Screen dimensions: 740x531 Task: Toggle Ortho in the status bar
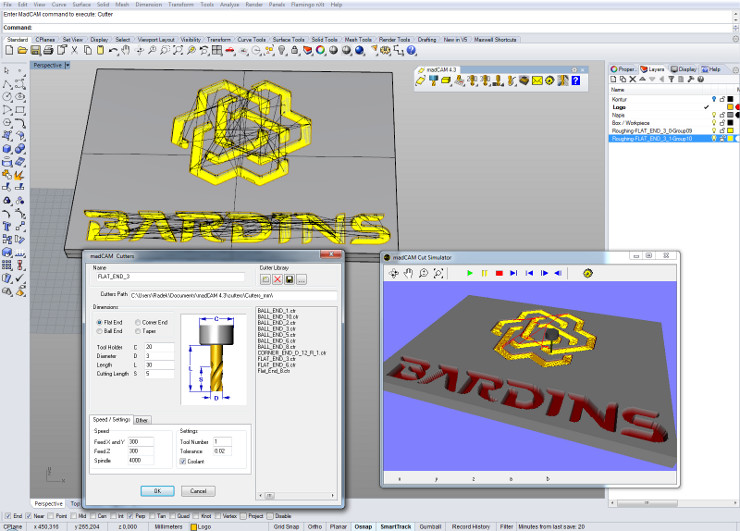point(315,526)
